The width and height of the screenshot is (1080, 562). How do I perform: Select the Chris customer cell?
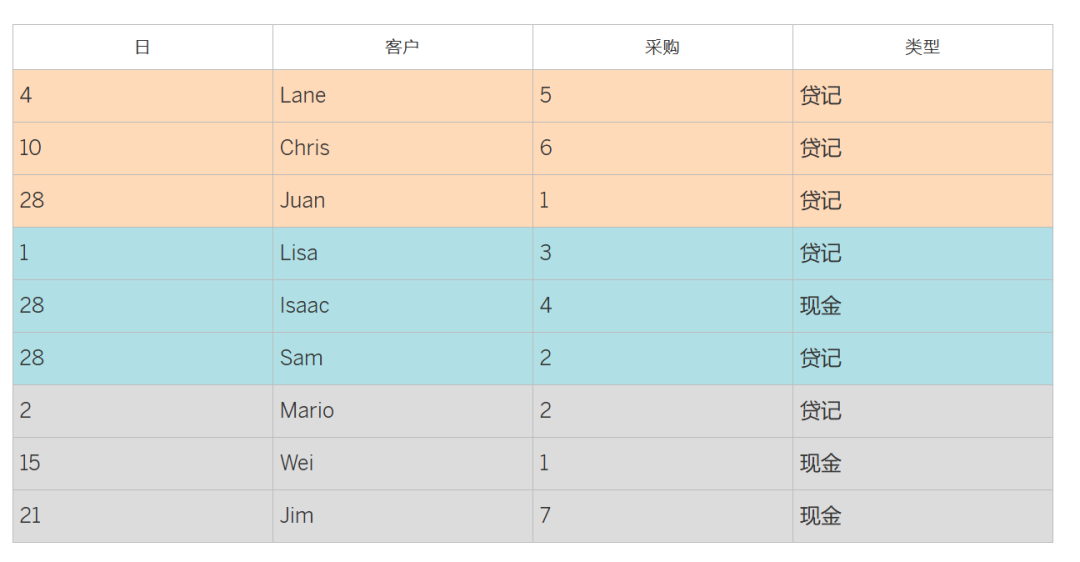(305, 148)
